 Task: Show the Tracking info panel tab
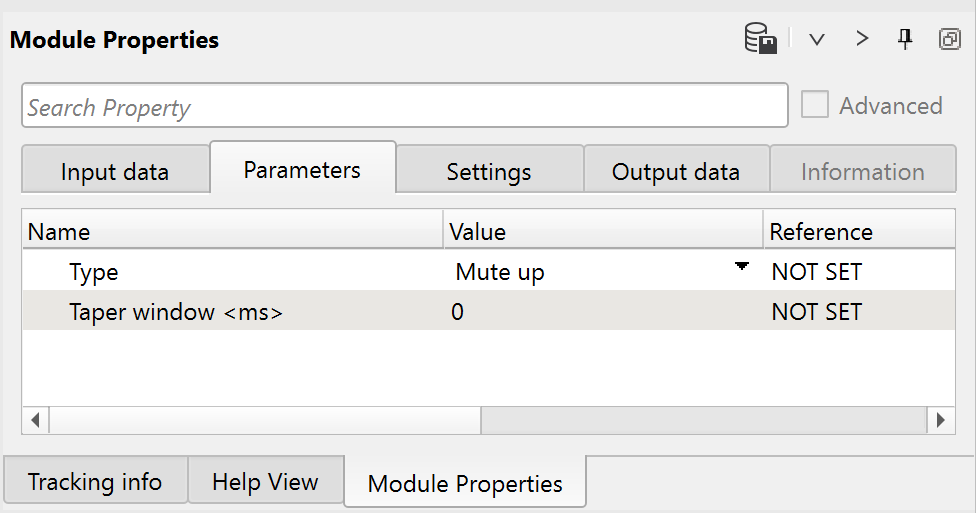95,482
